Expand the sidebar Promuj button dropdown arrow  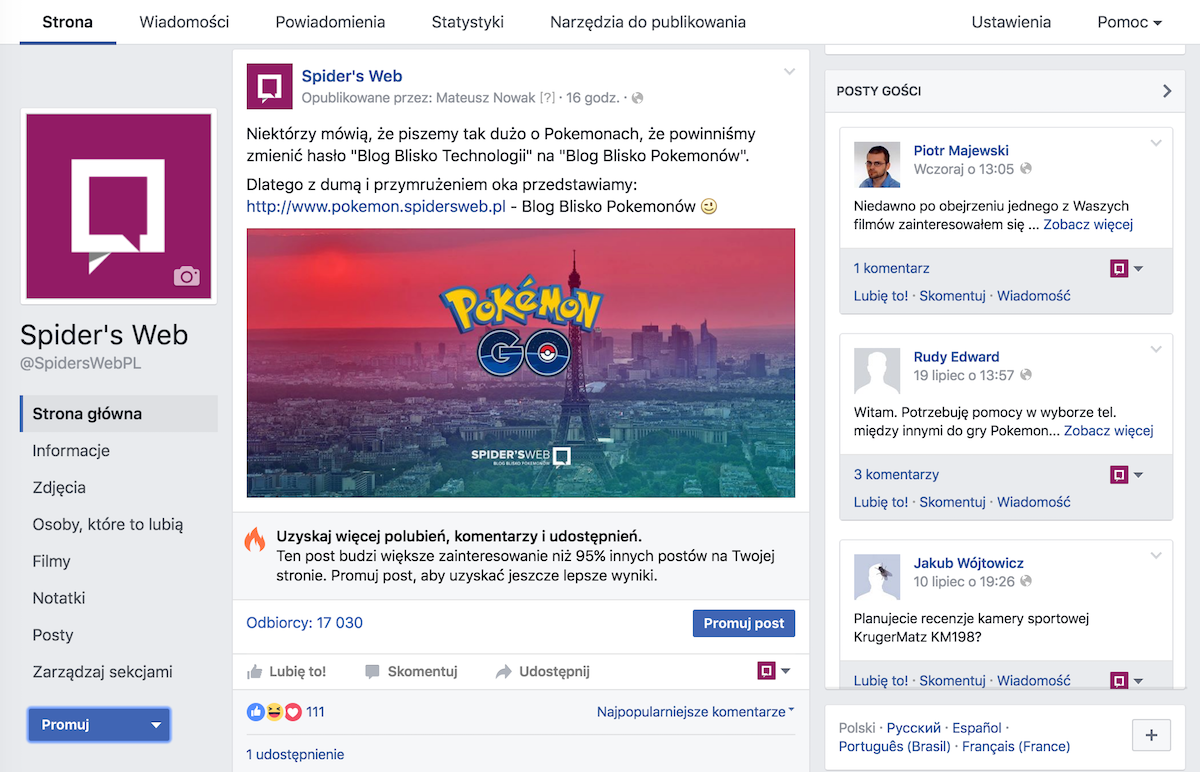156,725
